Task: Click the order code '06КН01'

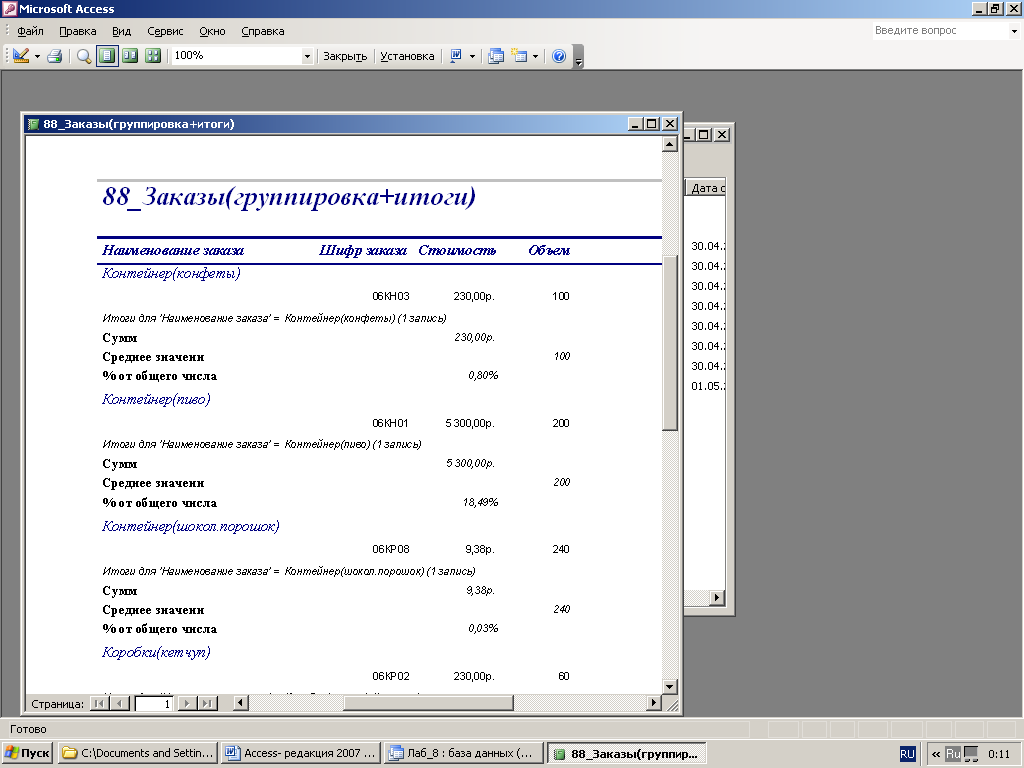Action: click(x=391, y=423)
